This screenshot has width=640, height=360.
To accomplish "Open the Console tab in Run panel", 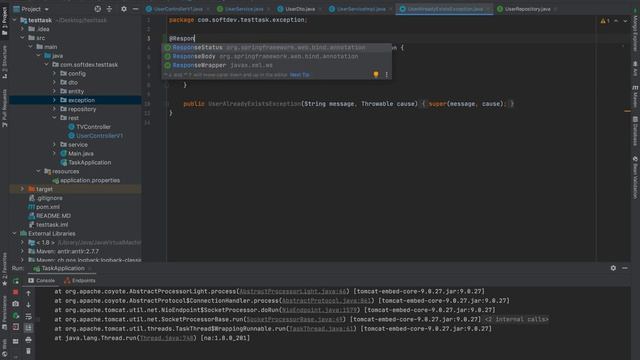I will (x=42, y=280).
